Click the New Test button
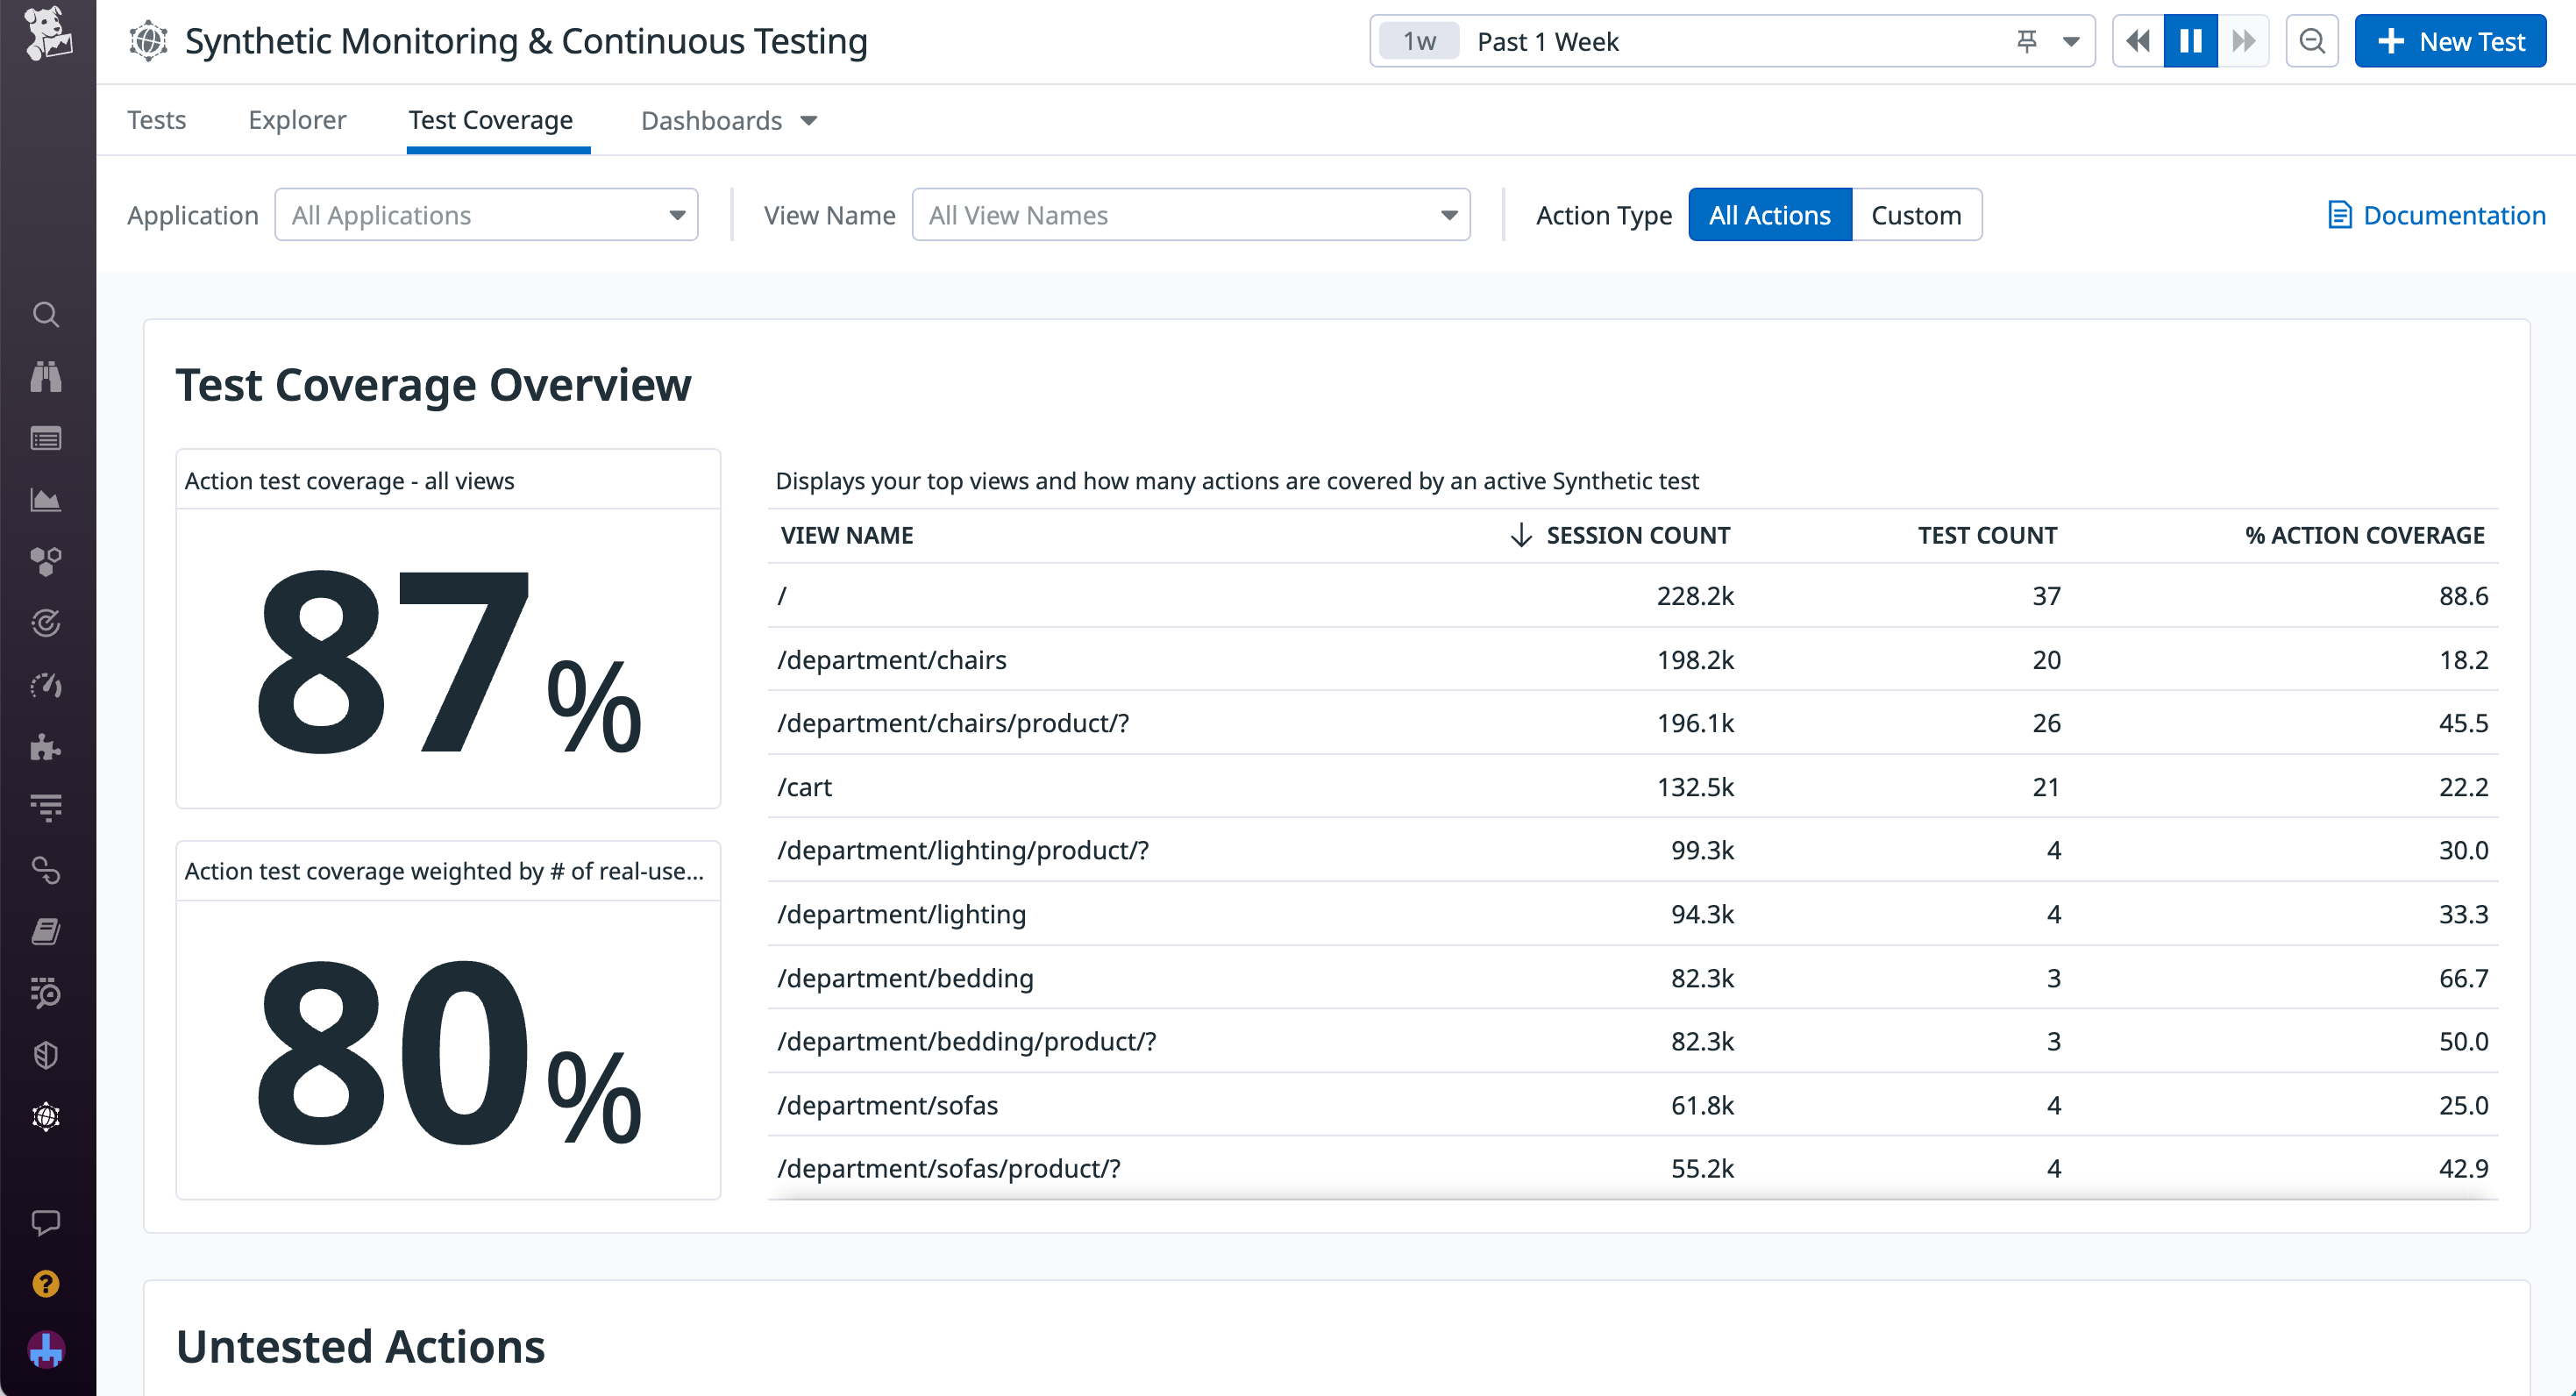 (2451, 41)
